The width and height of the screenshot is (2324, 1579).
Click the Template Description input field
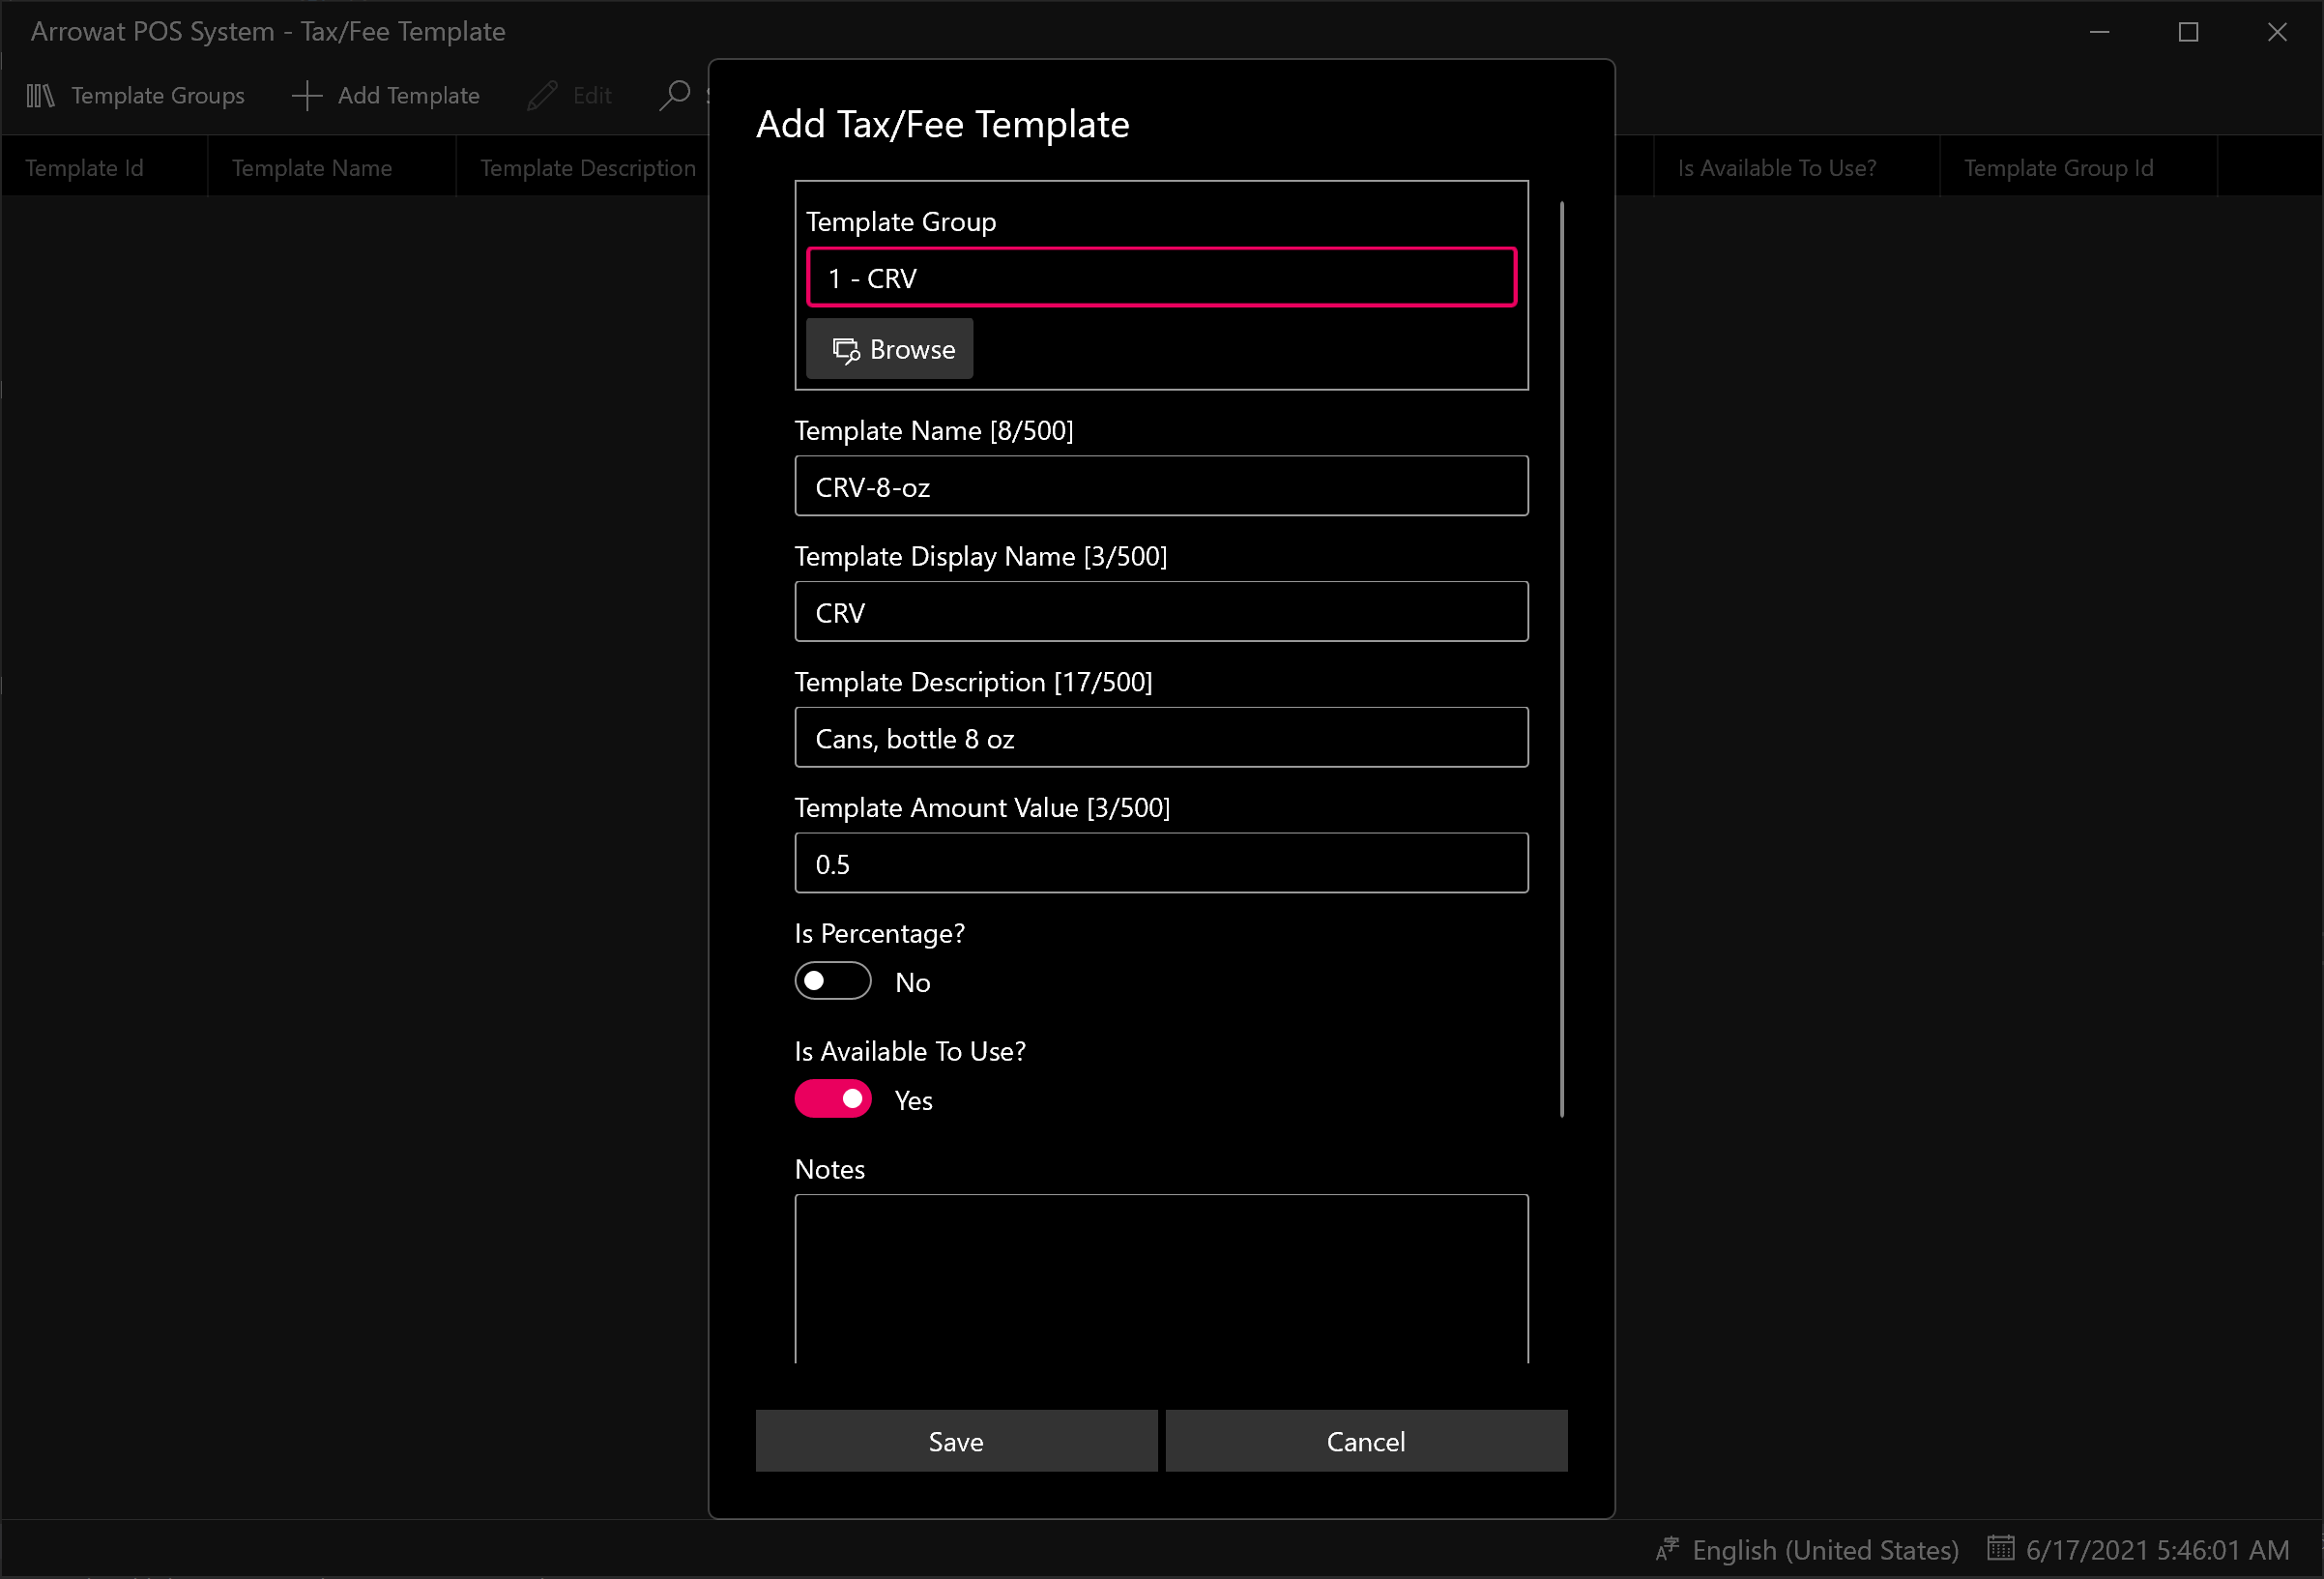(x=1161, y=737)
